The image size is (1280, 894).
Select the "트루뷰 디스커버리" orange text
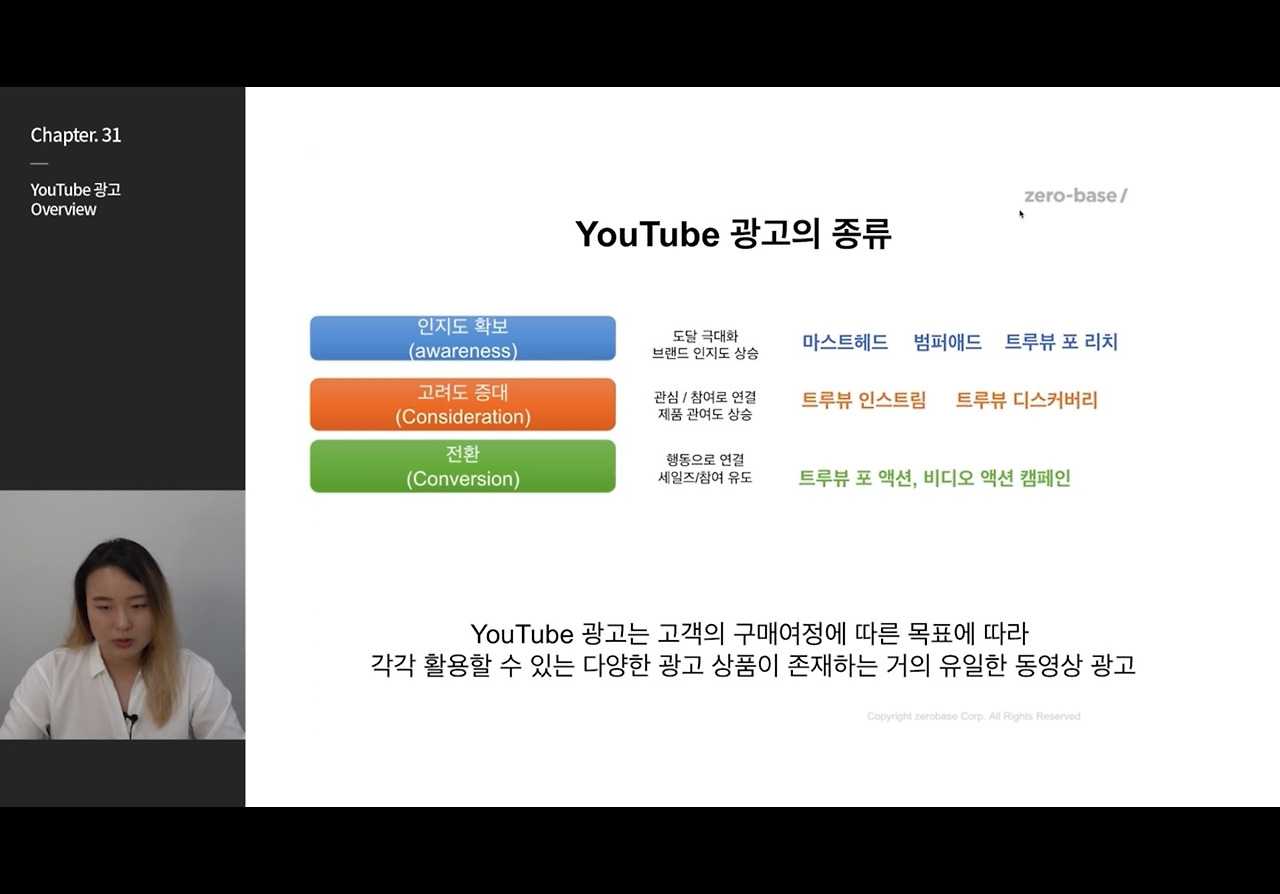(x=1027, y=401)
